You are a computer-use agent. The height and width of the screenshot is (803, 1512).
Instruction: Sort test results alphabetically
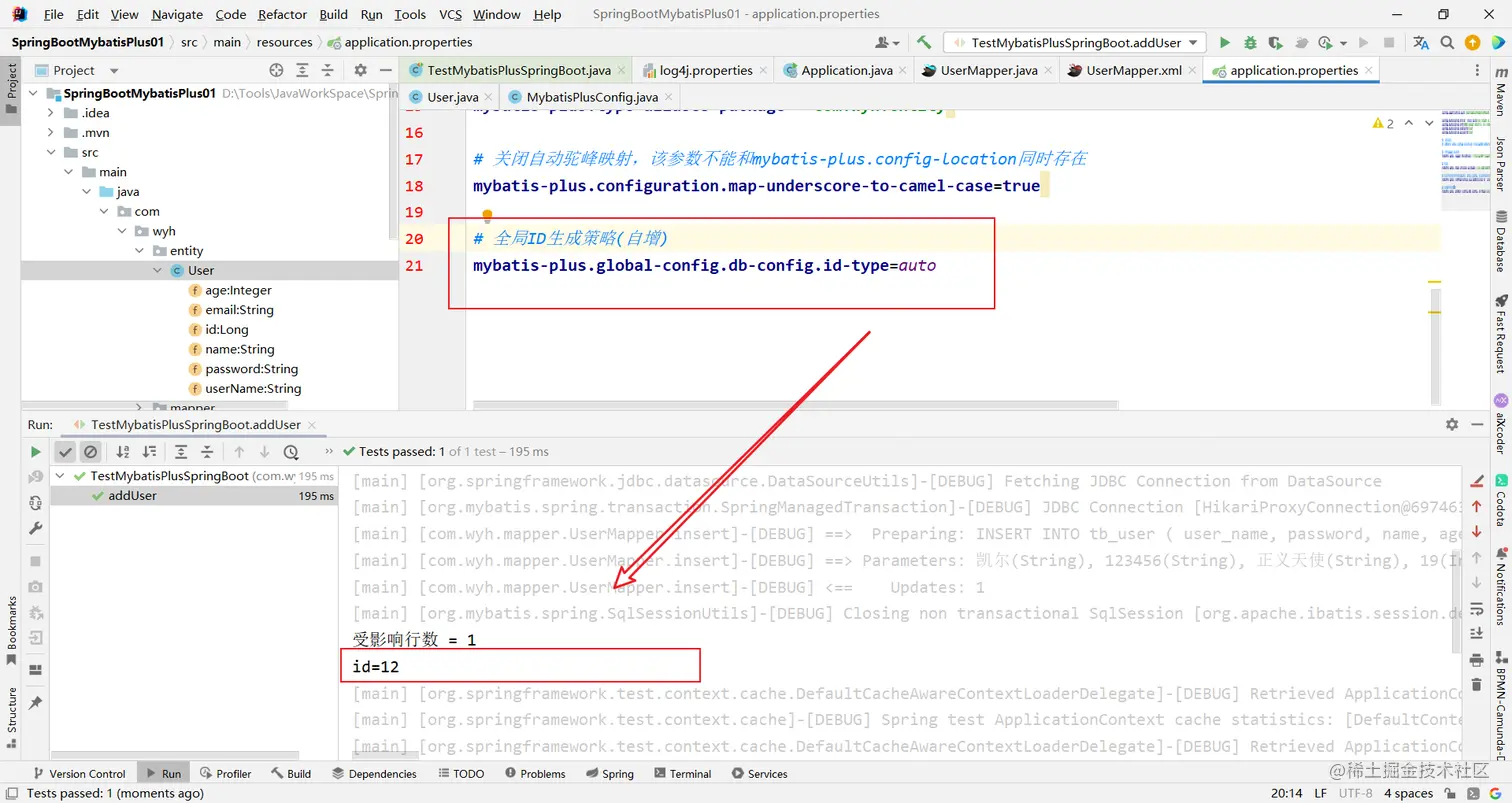[123, 452]
